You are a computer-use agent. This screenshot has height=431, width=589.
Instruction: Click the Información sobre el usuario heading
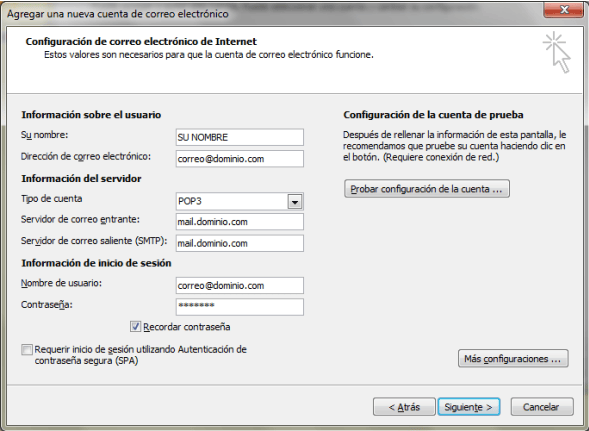point(91,115)
